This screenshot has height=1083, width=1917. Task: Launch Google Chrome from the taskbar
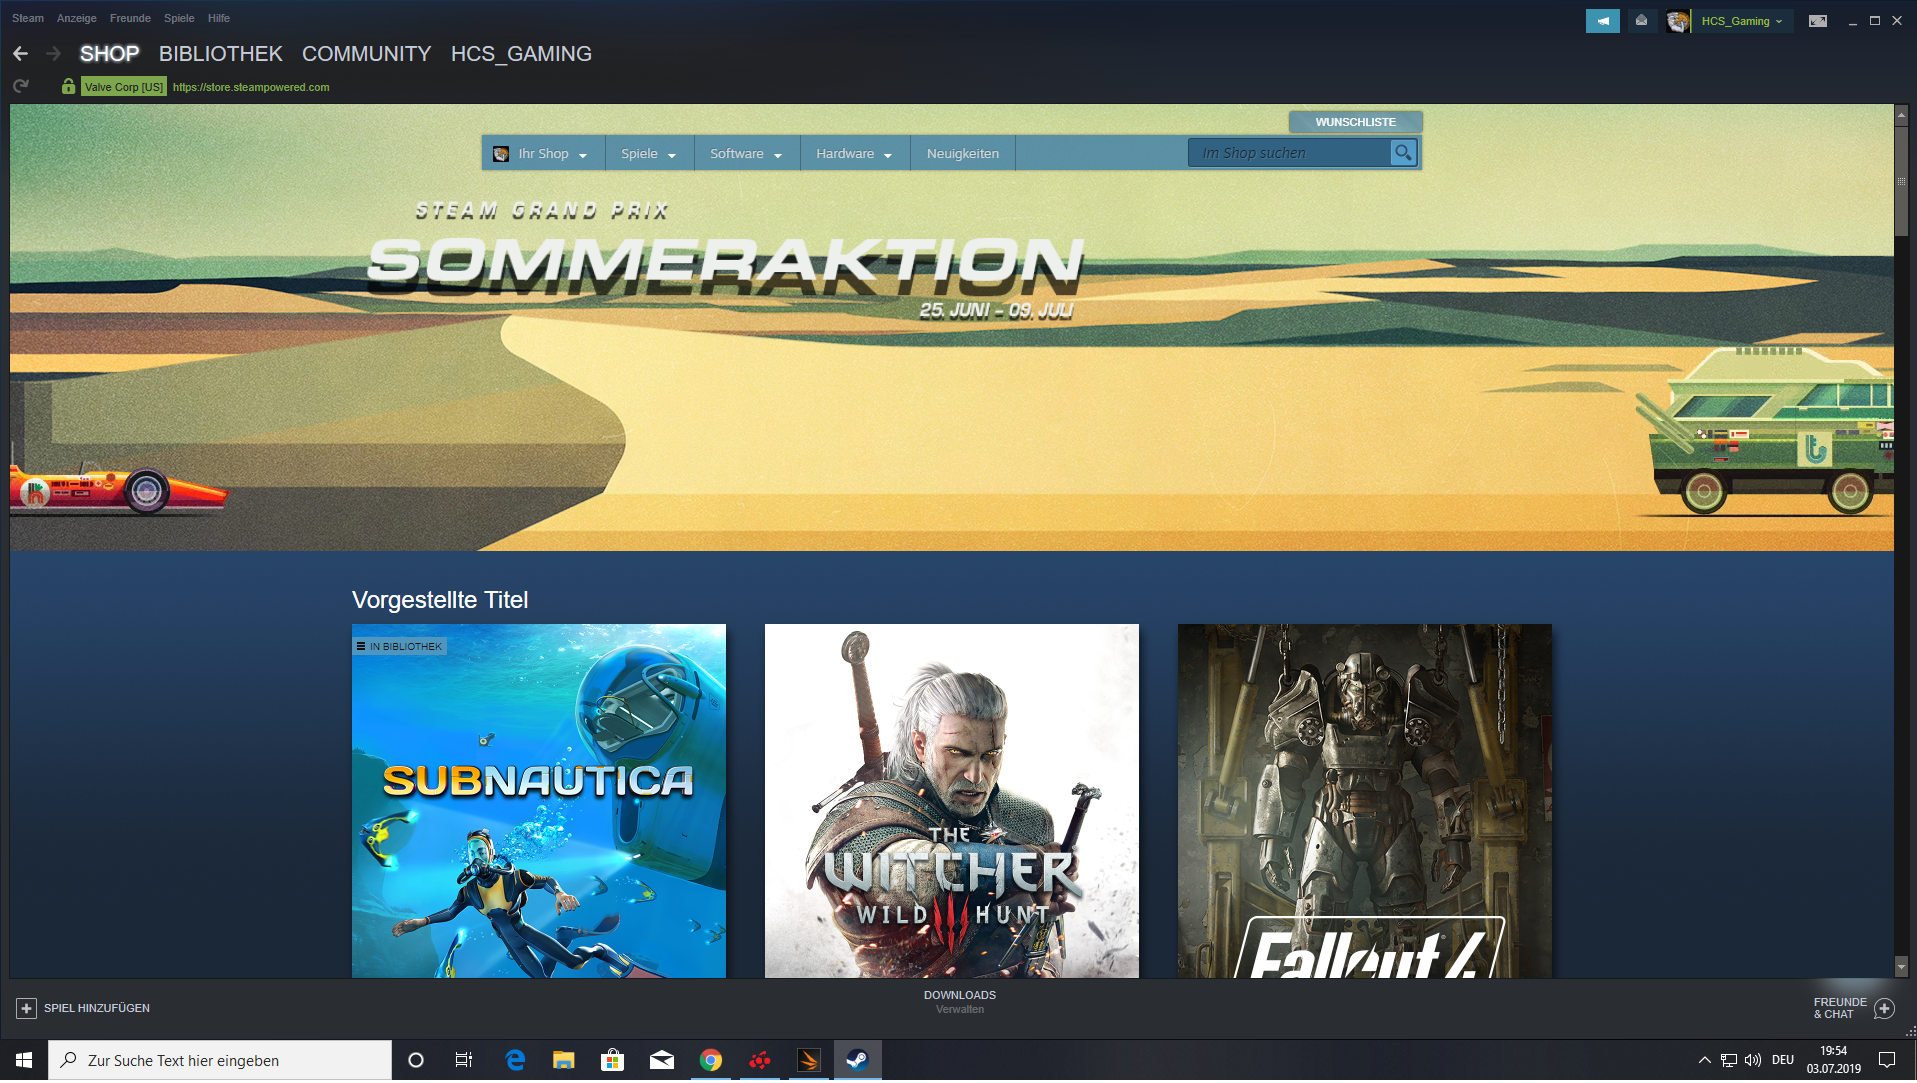(x=711, y=1061)
